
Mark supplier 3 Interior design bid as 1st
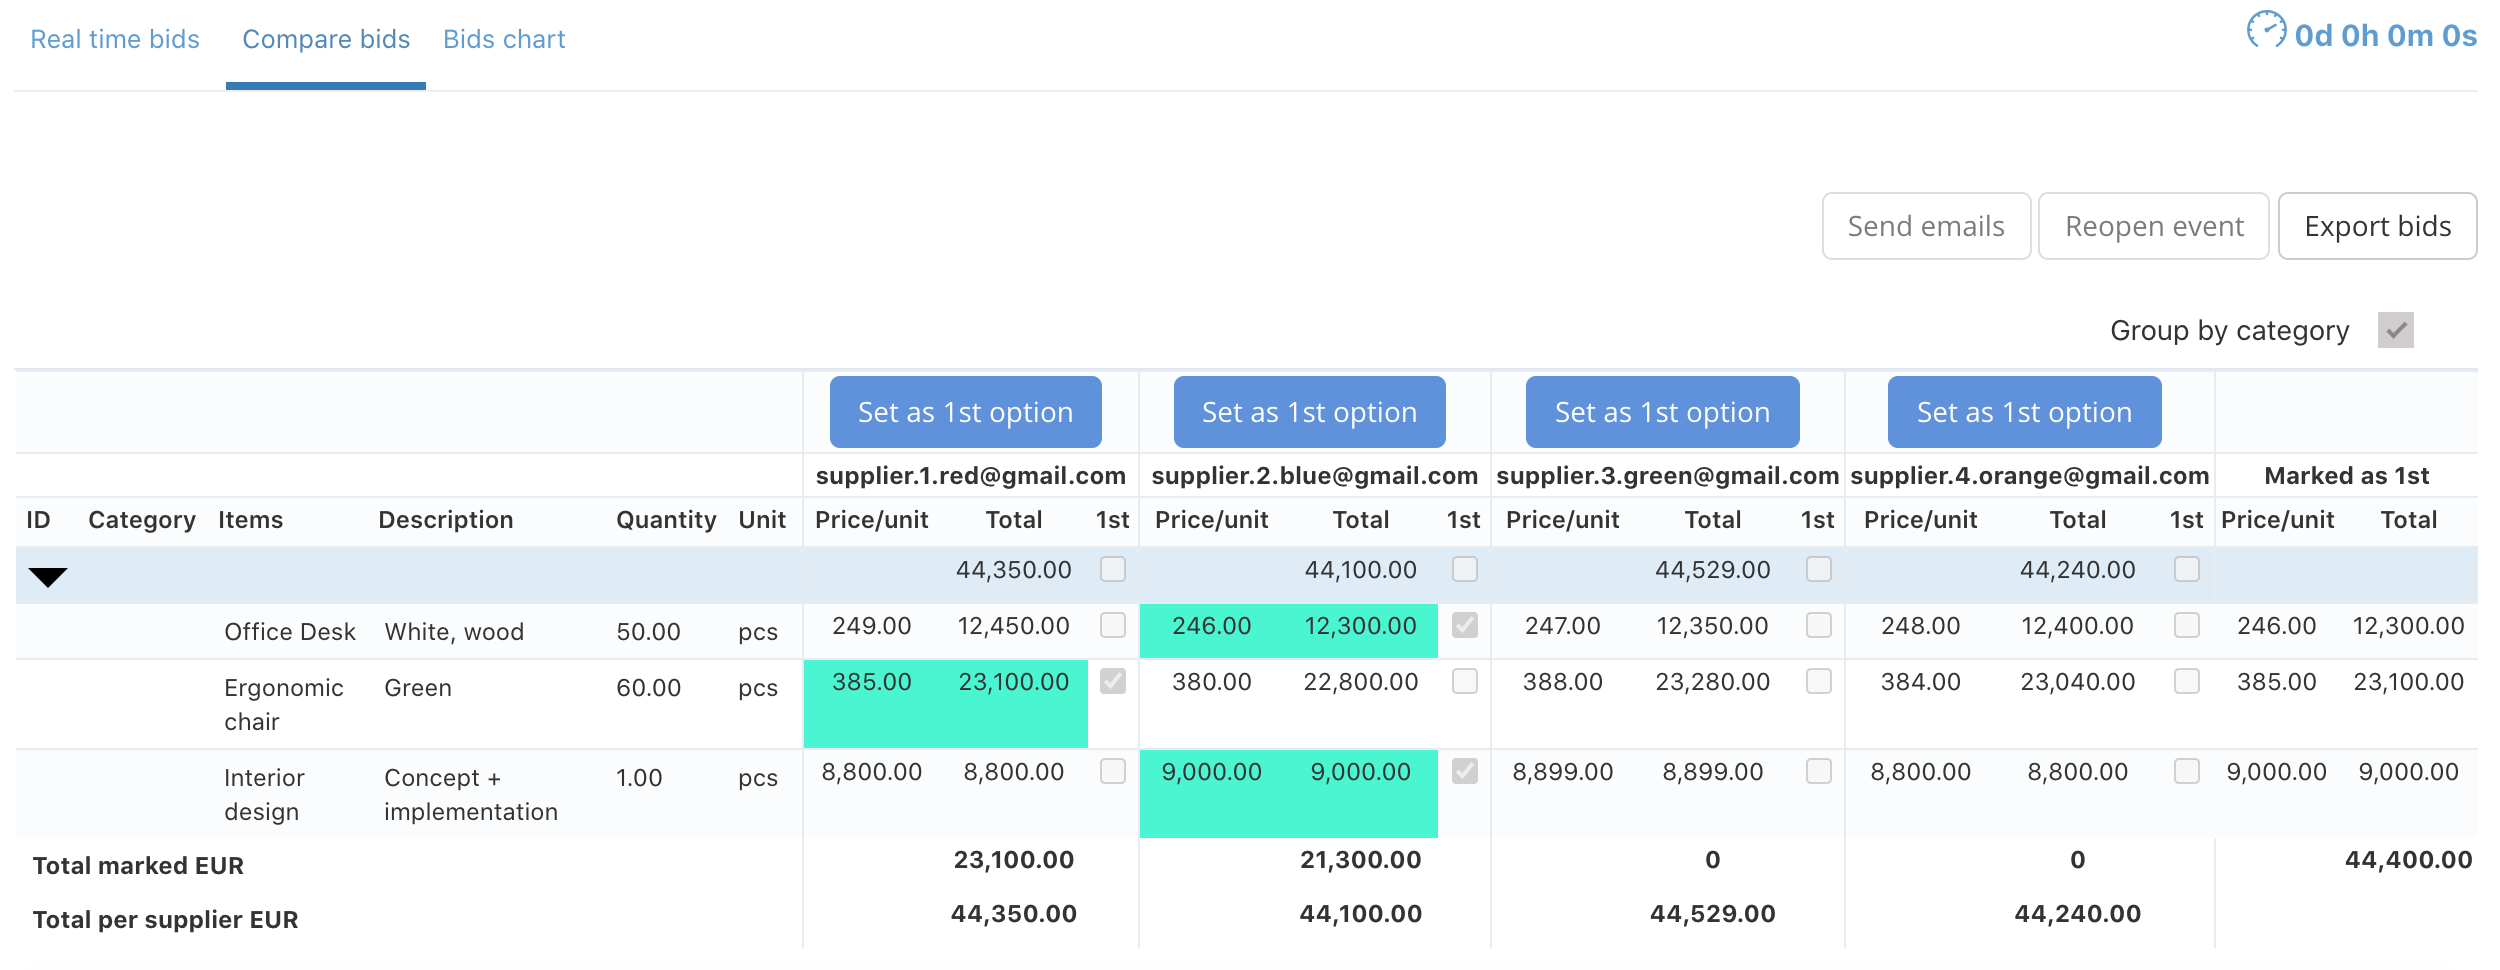pos(1819,771)
